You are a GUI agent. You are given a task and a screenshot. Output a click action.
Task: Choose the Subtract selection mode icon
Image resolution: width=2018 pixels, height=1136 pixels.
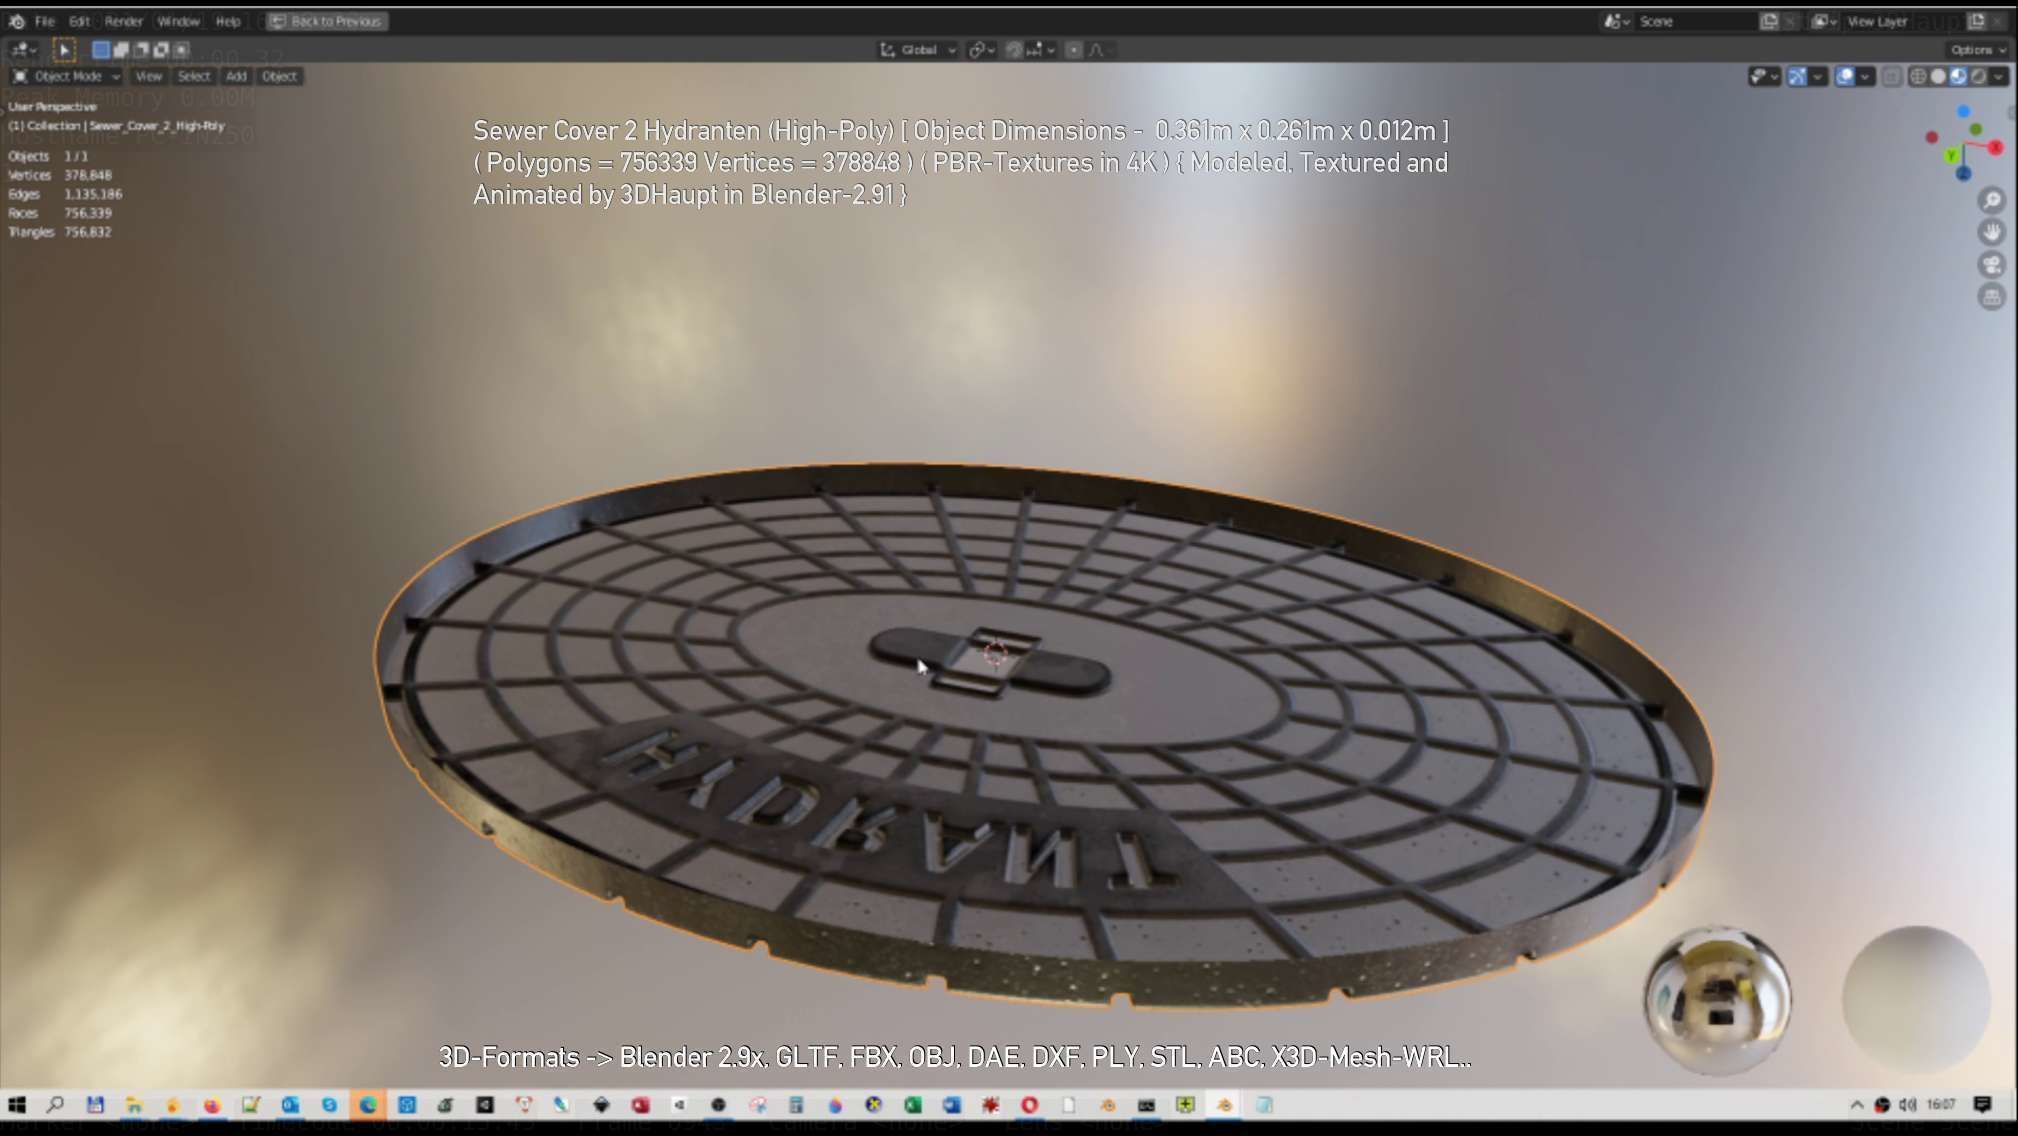pos(141,49)
